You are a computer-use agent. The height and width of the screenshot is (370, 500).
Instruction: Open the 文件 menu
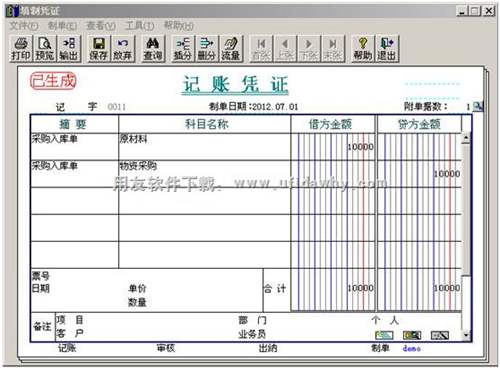[23, 26]
